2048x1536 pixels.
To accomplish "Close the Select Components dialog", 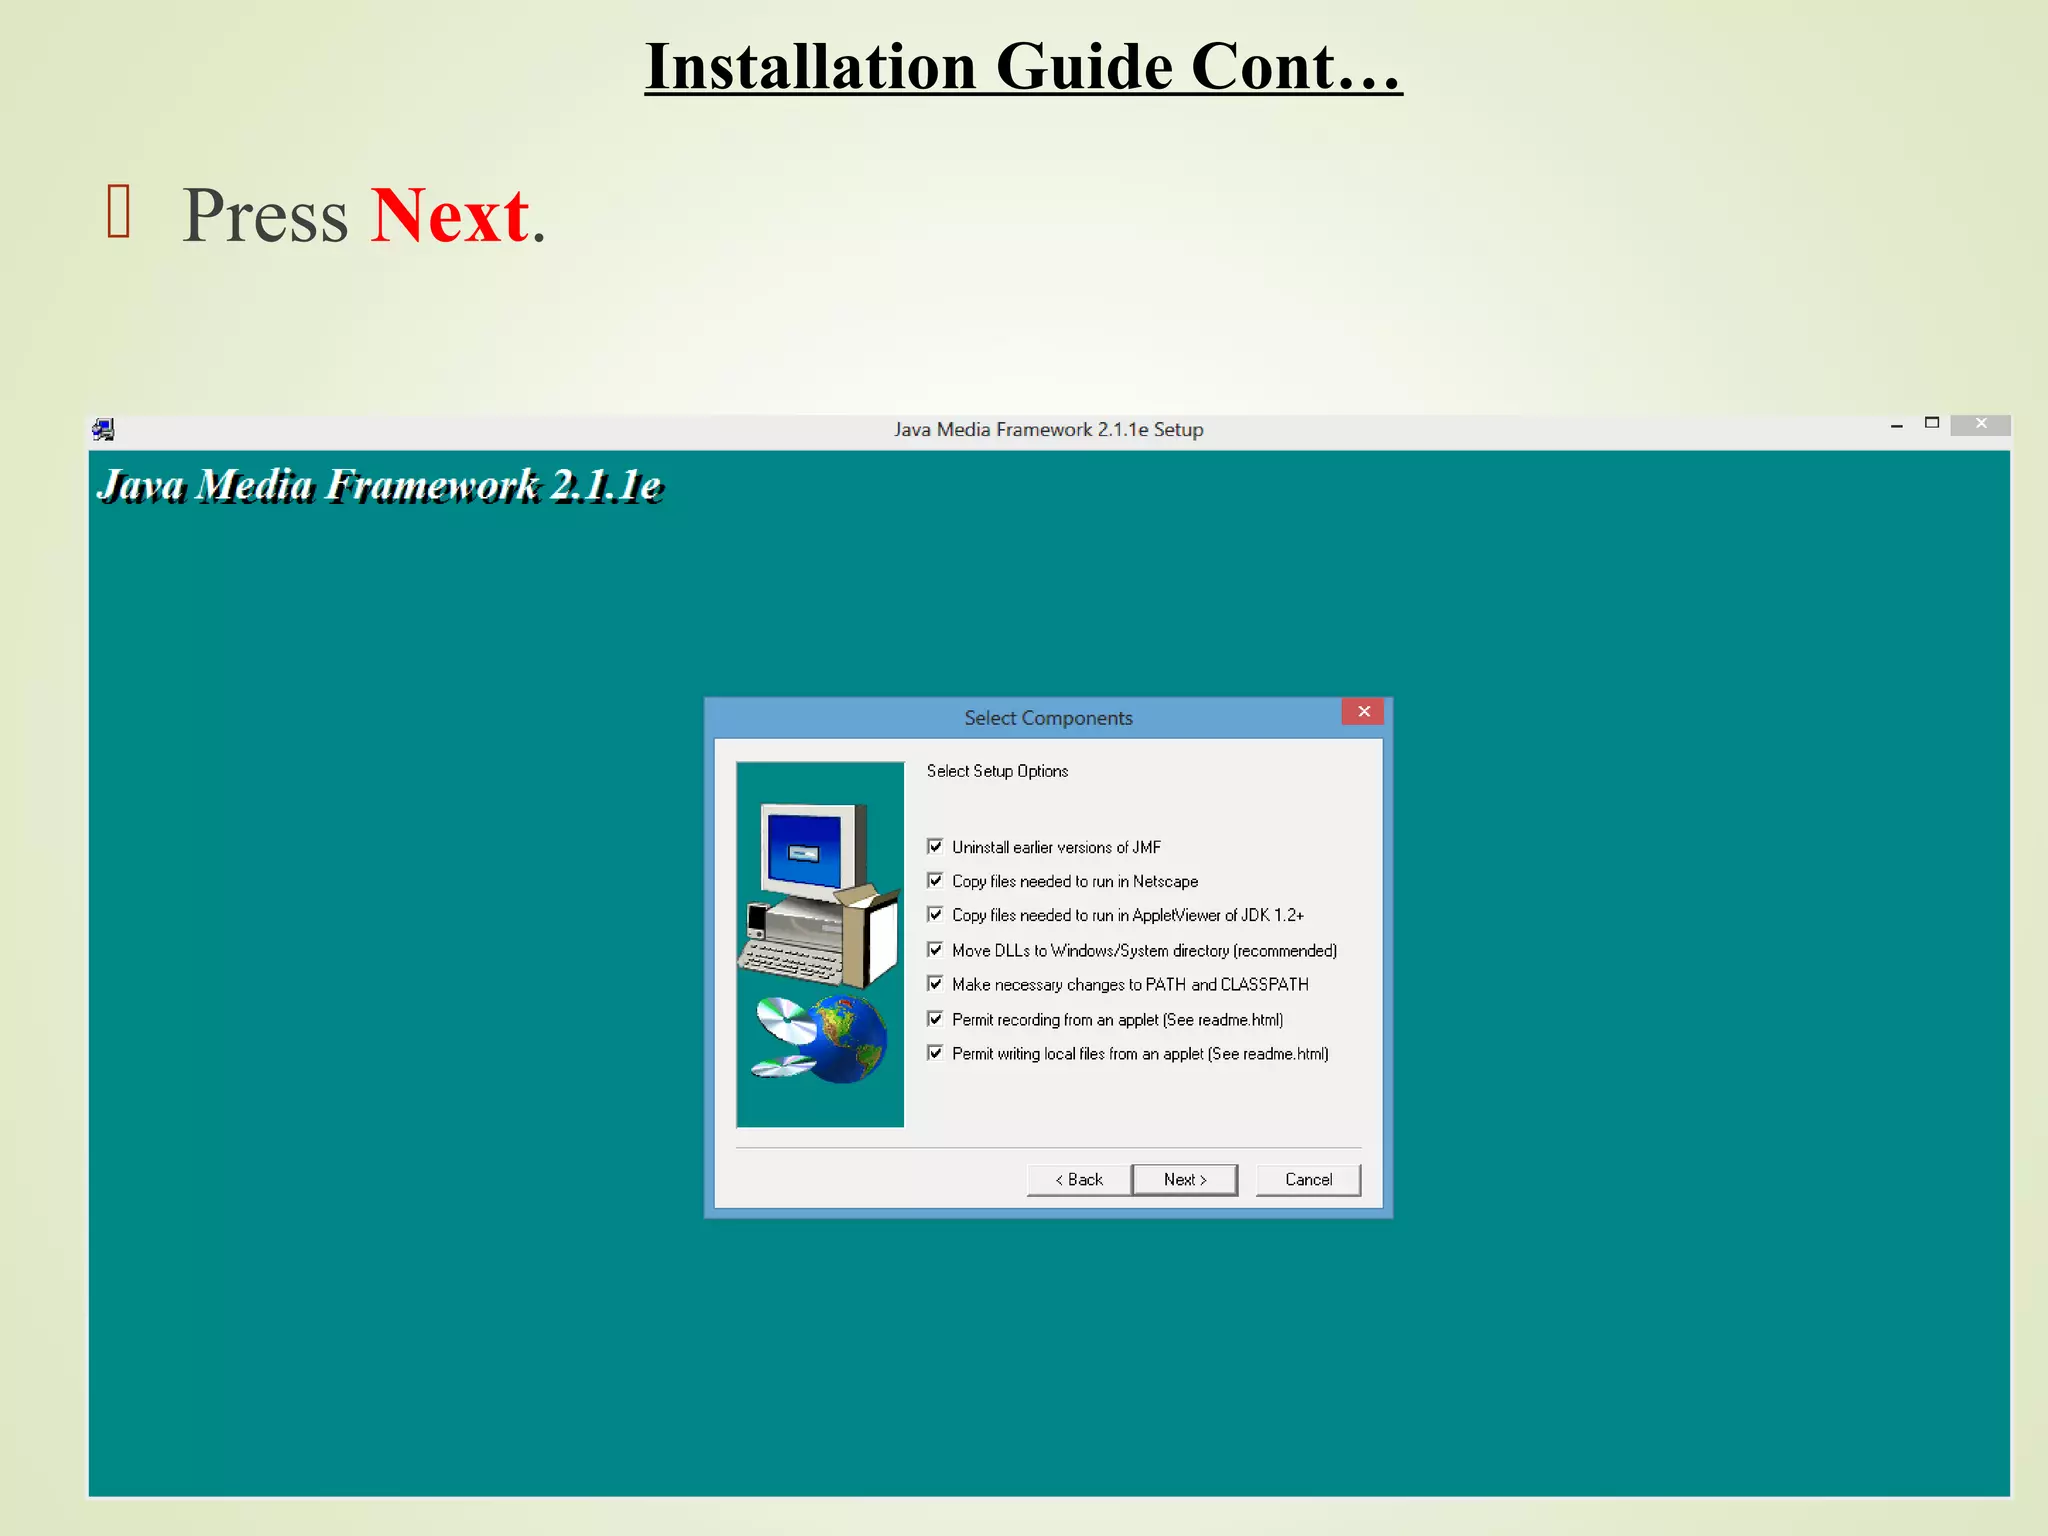I will click(x=1363, y=711).
